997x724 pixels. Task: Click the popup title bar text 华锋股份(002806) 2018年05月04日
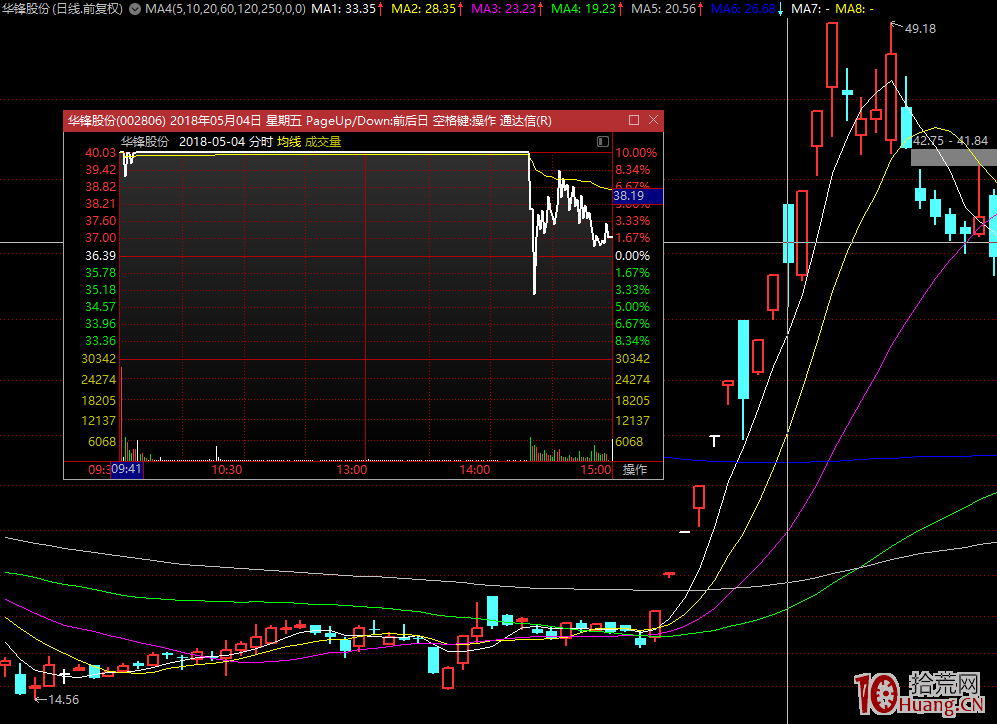pyautogui.click(x=165, y=121)
